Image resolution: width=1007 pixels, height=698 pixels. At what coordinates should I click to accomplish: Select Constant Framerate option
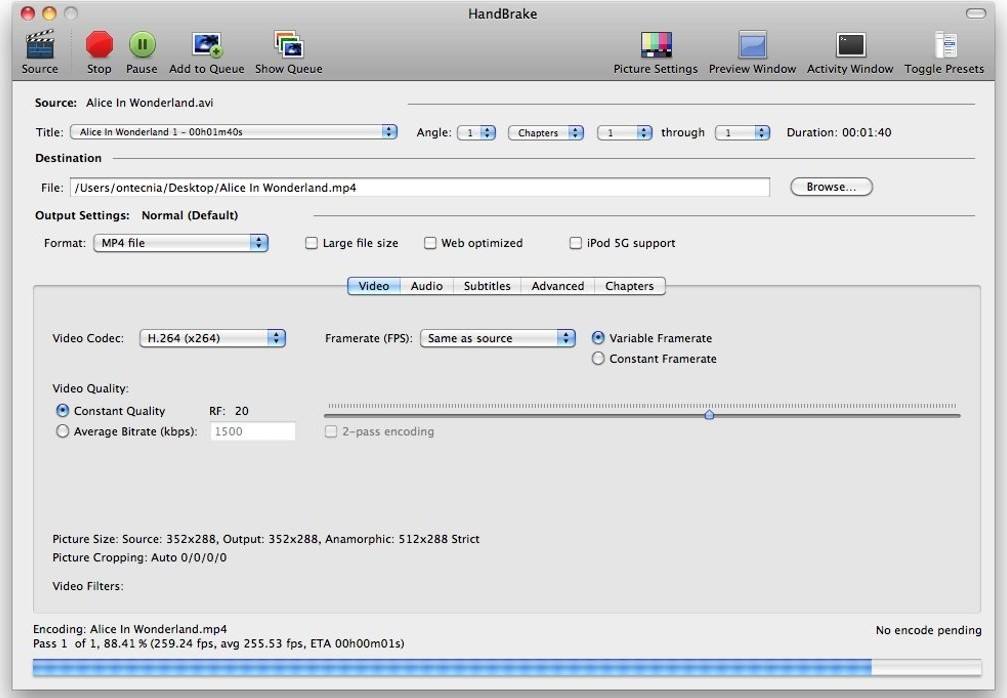pyautogui.click(x=598, y=358)
